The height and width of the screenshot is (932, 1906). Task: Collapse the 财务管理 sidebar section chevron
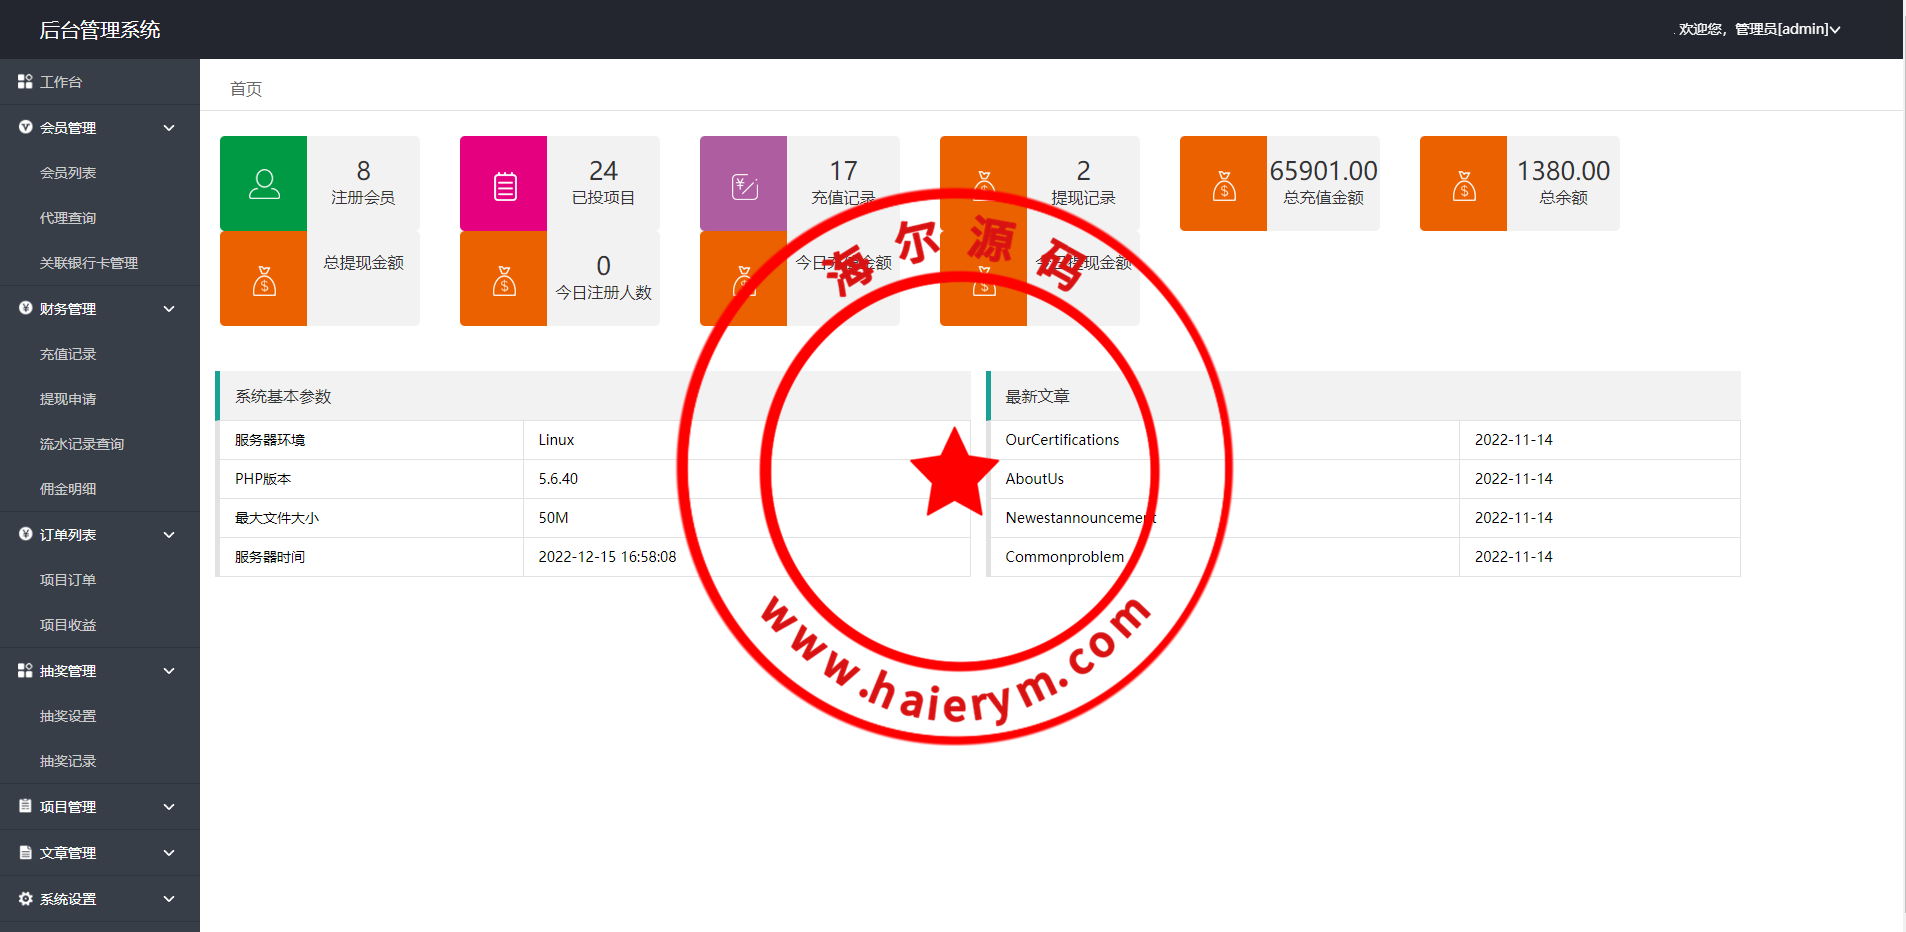point(169,309)
